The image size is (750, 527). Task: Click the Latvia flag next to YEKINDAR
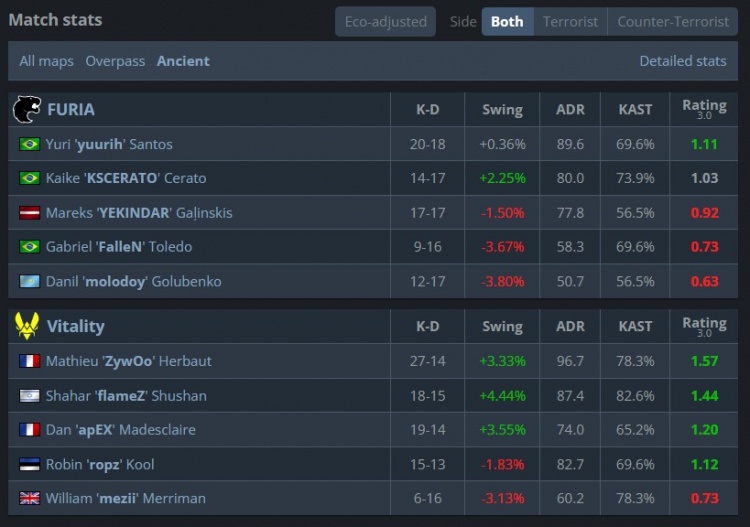29,213
